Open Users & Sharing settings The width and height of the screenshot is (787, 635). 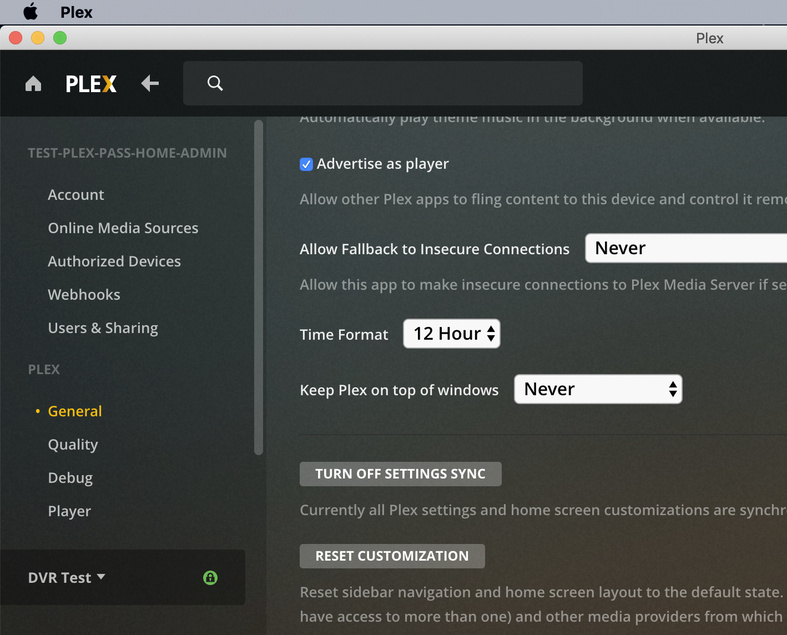pyautogui.click(x=103, y=328)
